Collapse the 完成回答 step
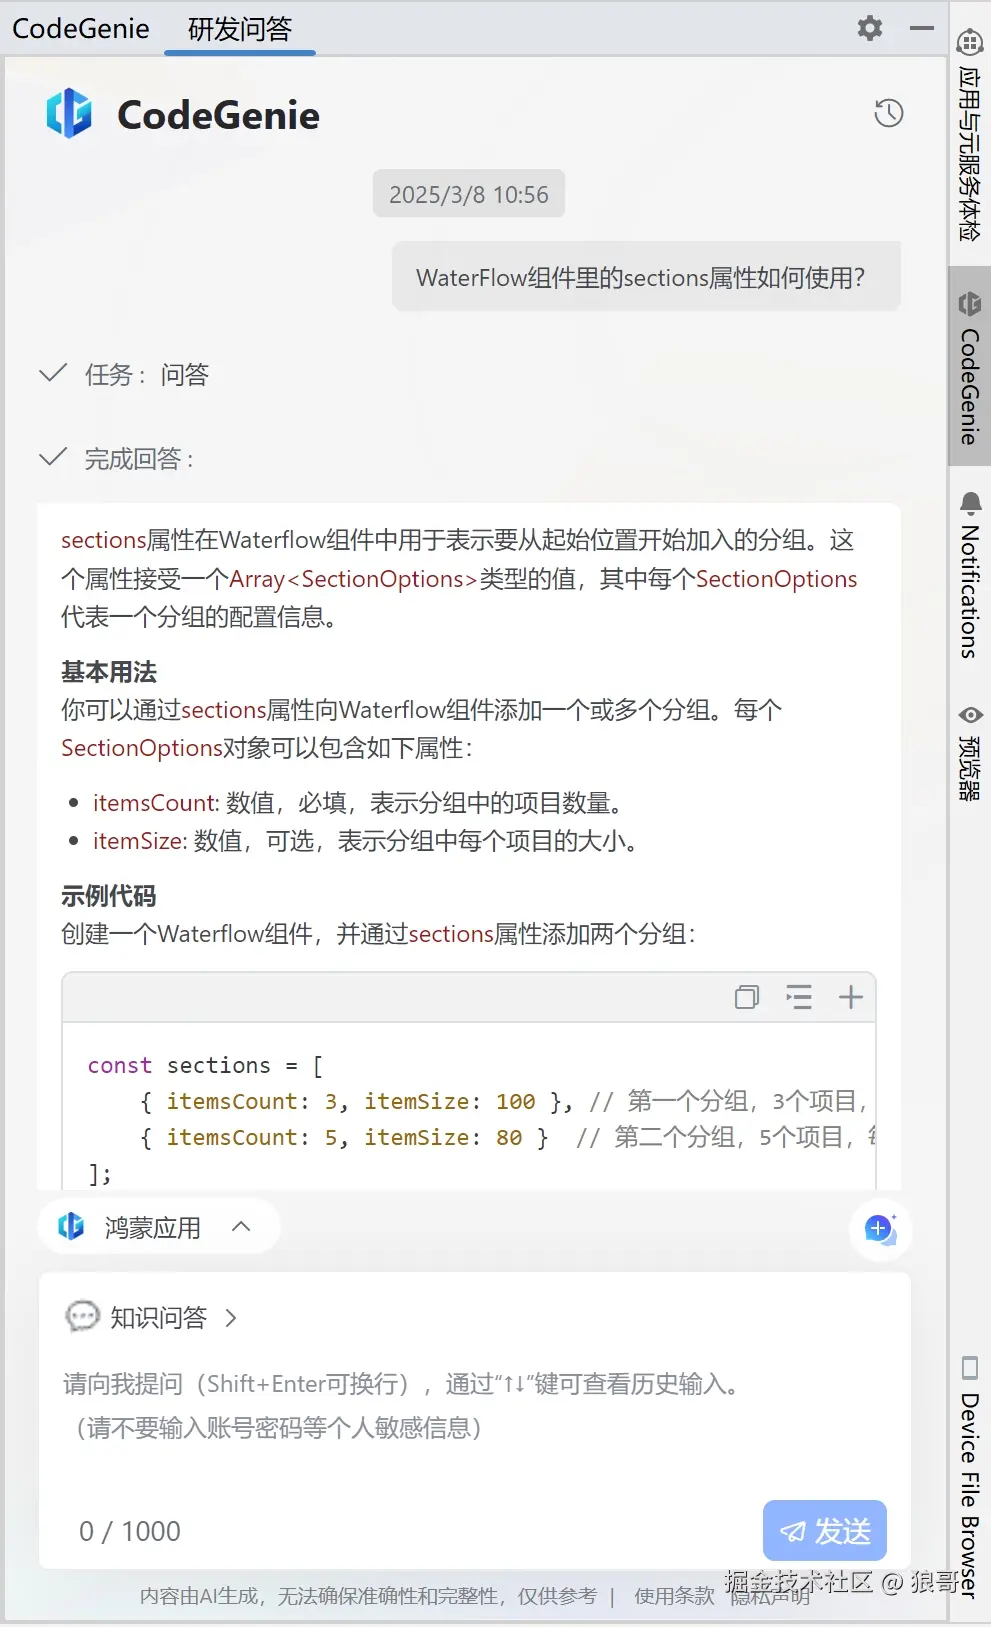991x1627 pixels. 117,459
